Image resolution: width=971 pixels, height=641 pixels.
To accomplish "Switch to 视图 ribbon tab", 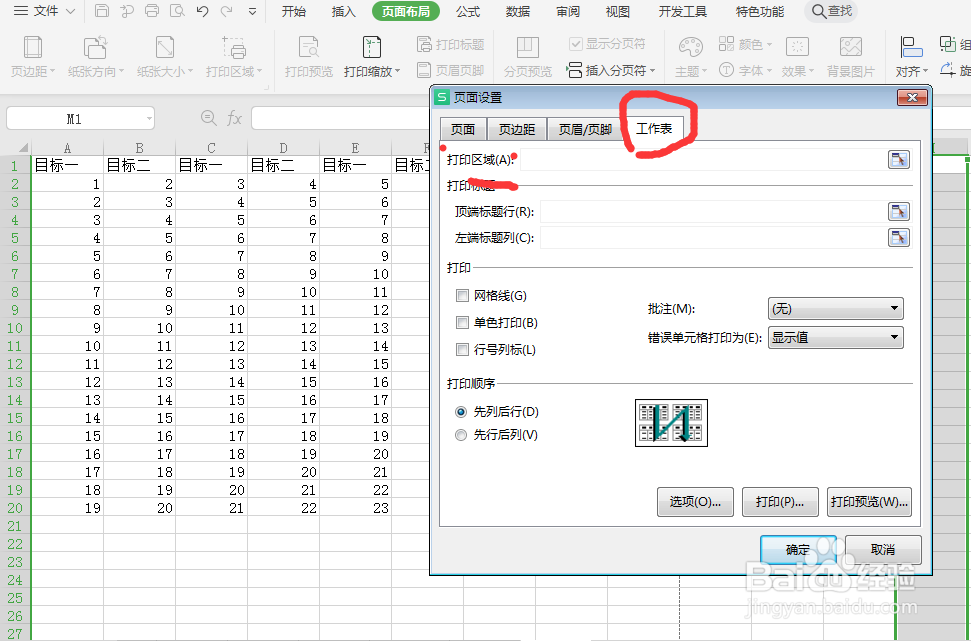I will (x=617, y=11).
